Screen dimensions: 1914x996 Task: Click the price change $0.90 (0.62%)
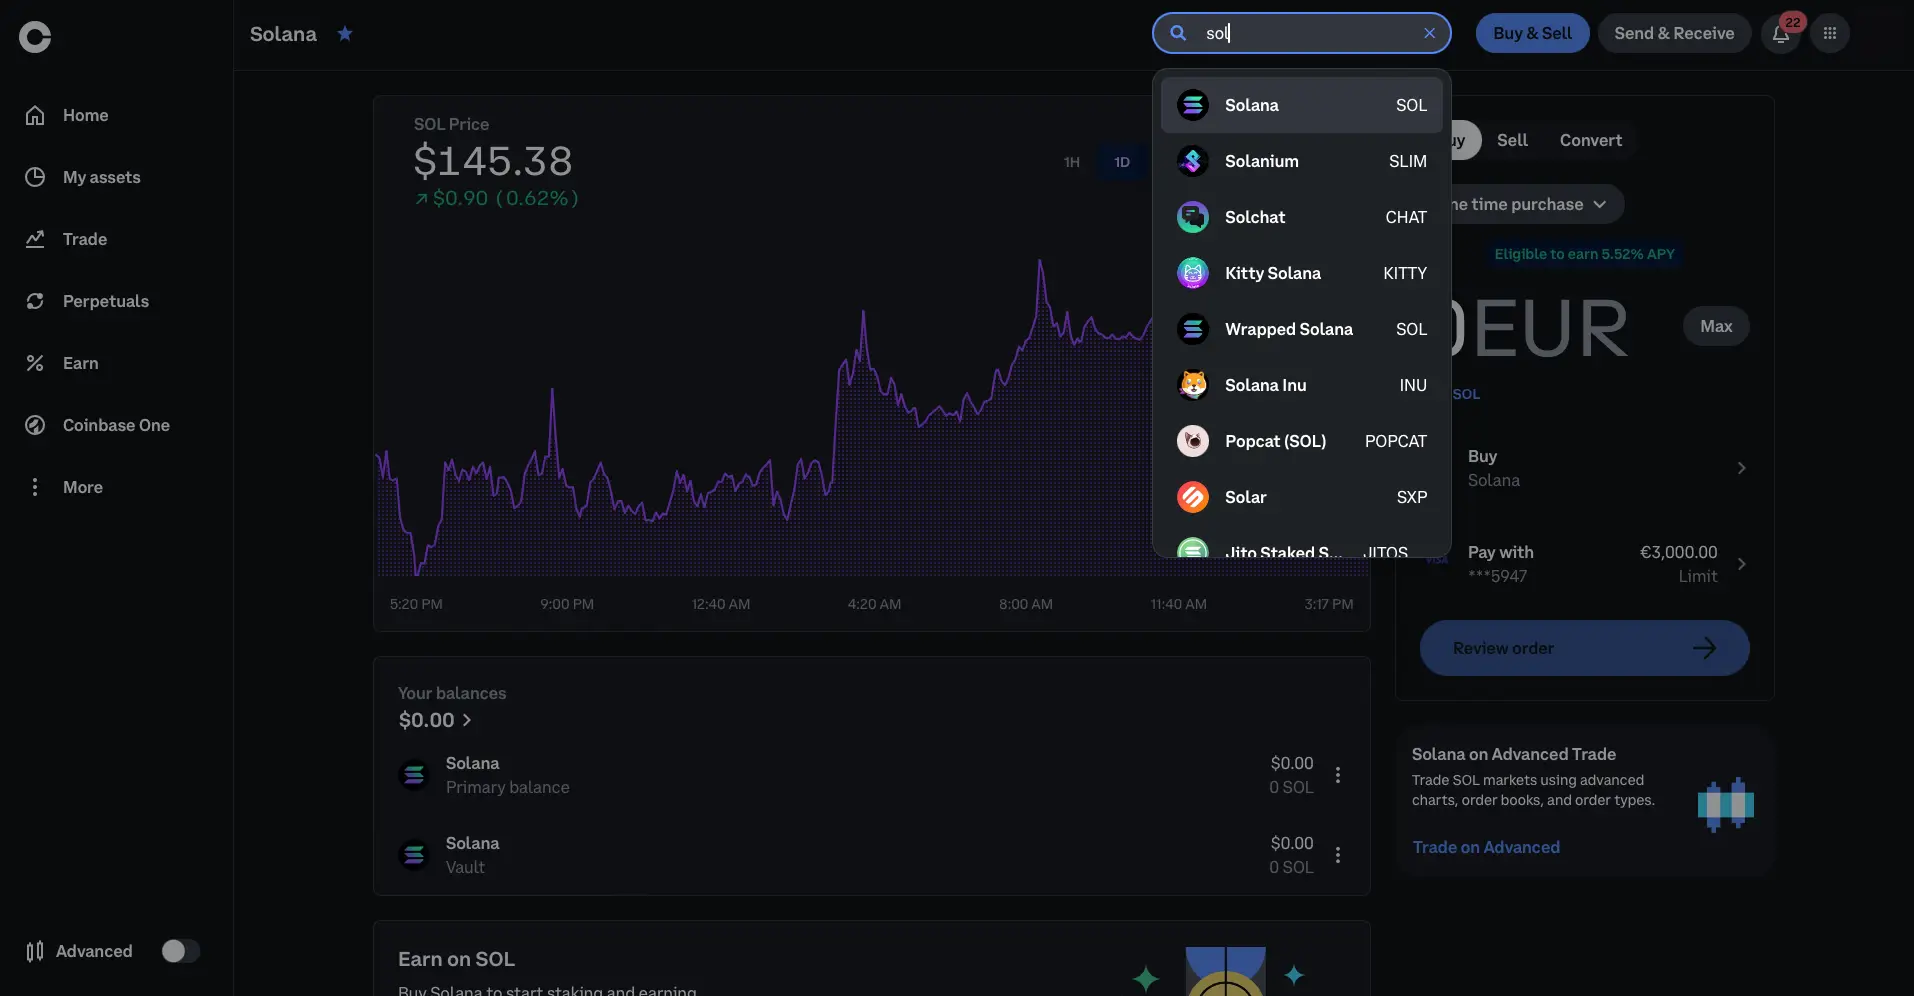(497, 198)
